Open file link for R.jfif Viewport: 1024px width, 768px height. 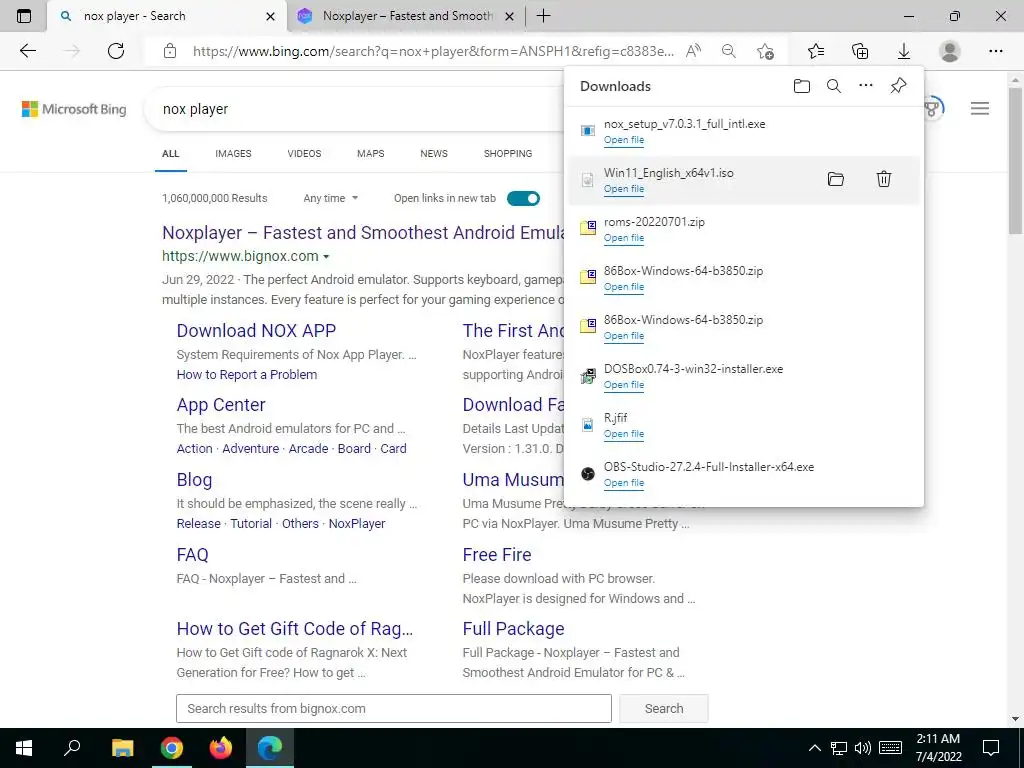point(624,434)
